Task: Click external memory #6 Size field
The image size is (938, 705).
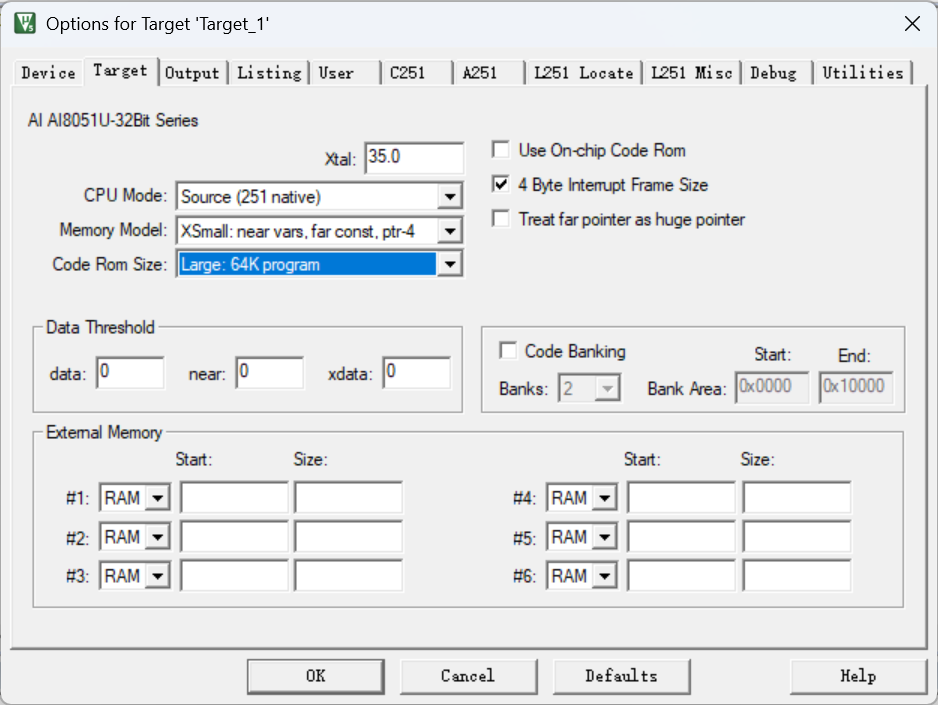Action: [x=797, y=575]
